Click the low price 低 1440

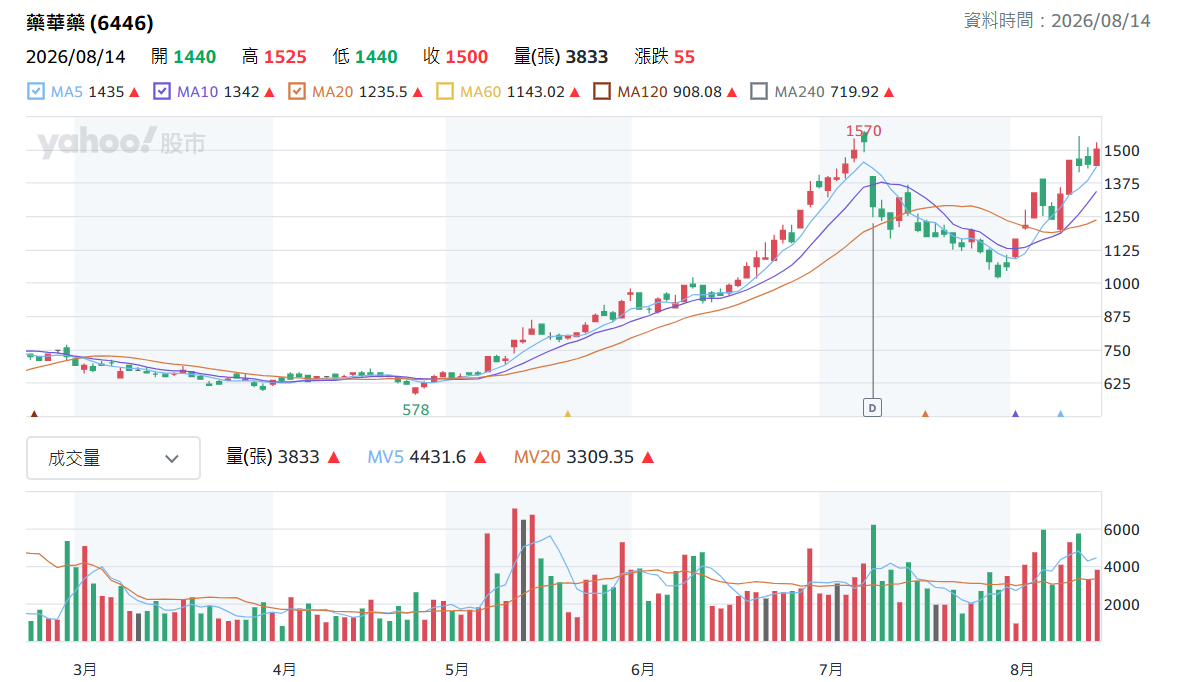[365, 57]
